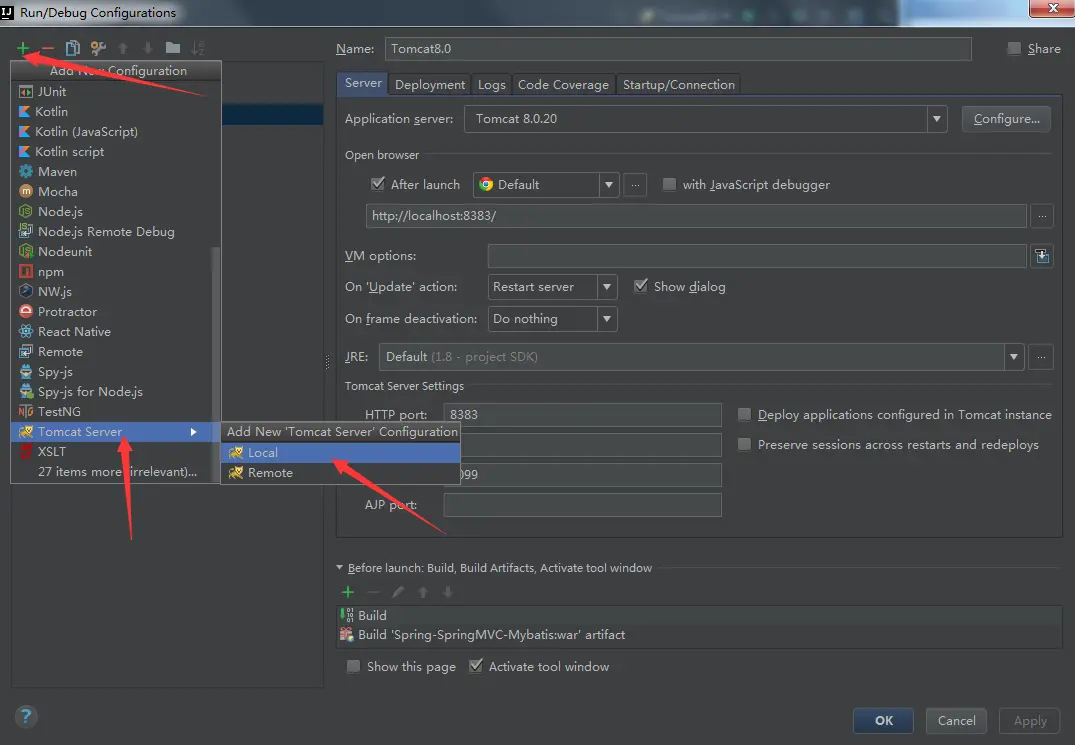
Task: Enable Deploy applications configured in Tomcat instance
Action: pyautogui.click(x=744, y=414)
